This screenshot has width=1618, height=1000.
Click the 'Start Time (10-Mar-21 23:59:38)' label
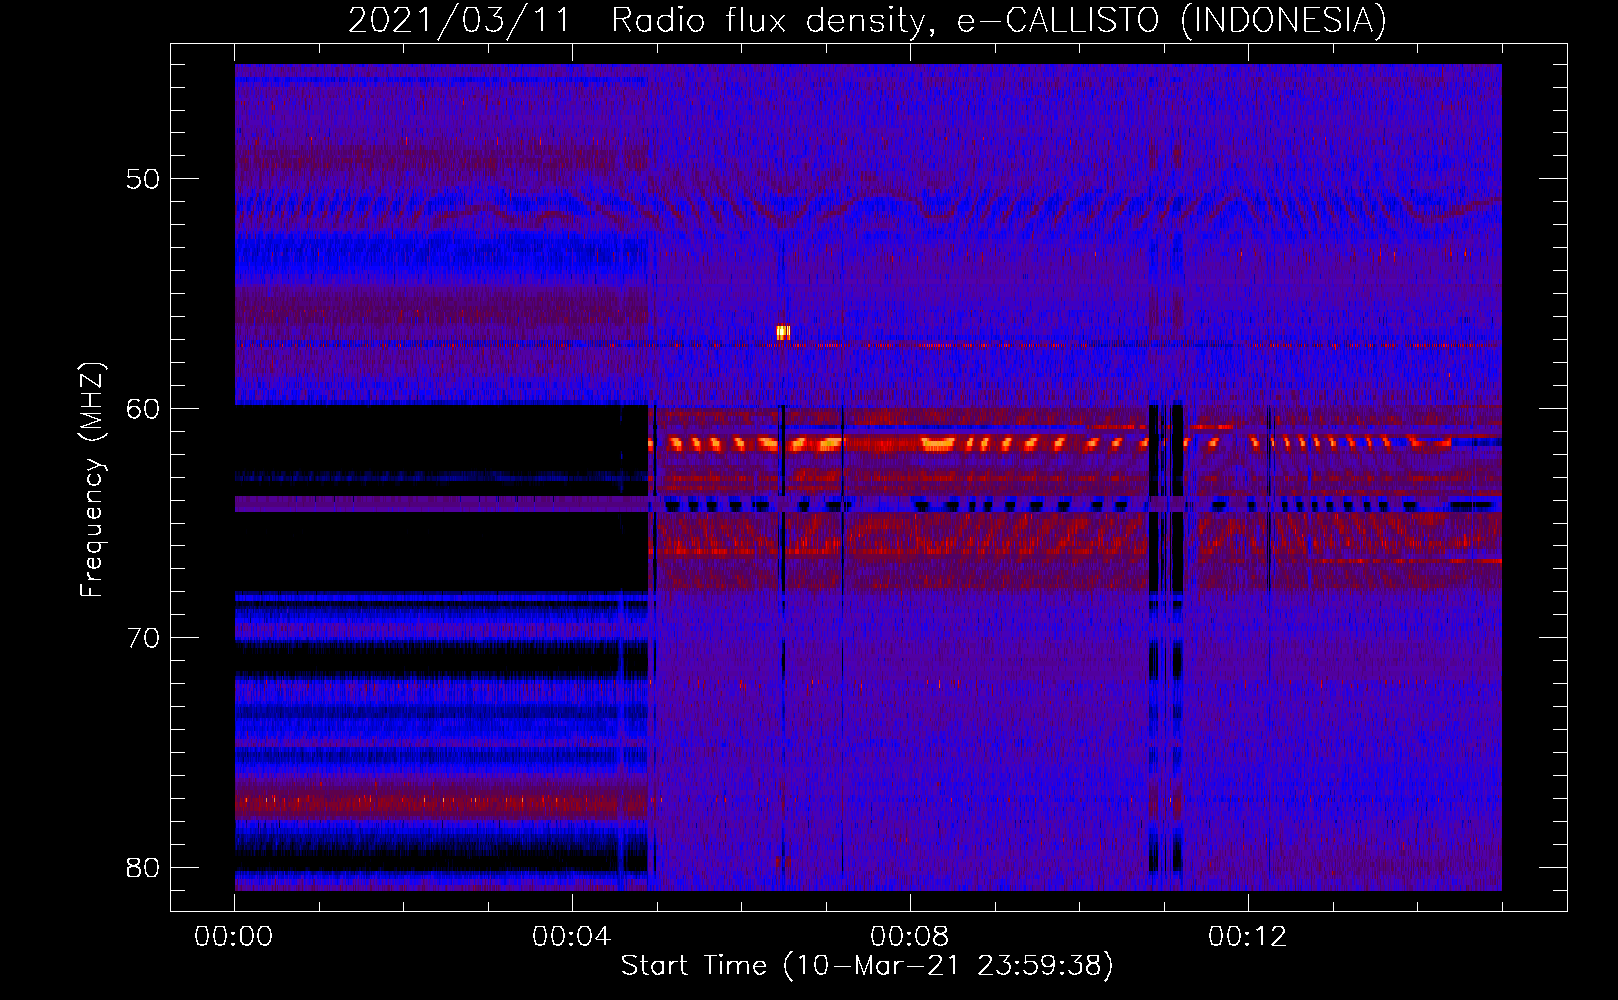tap(867, 966)
